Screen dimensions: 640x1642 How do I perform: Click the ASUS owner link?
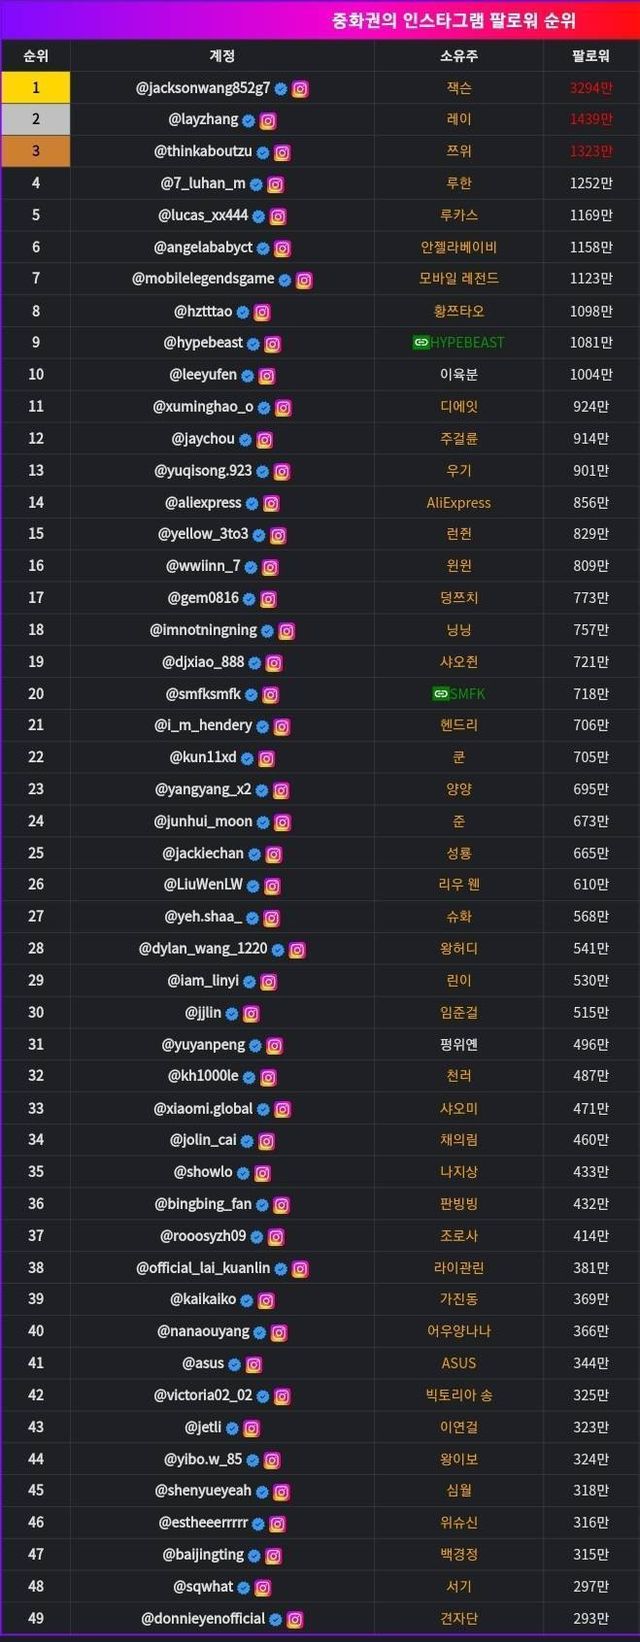(459, 1363)
